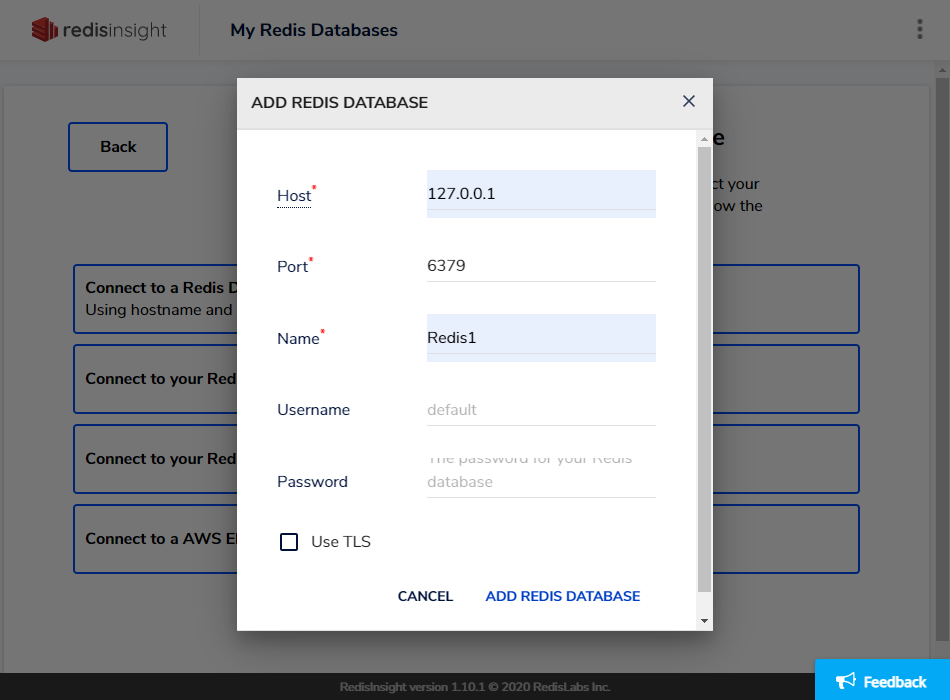Click Add Redis Database confirm button
Viewport: 950px width, 700px height.
click(562, 596)
